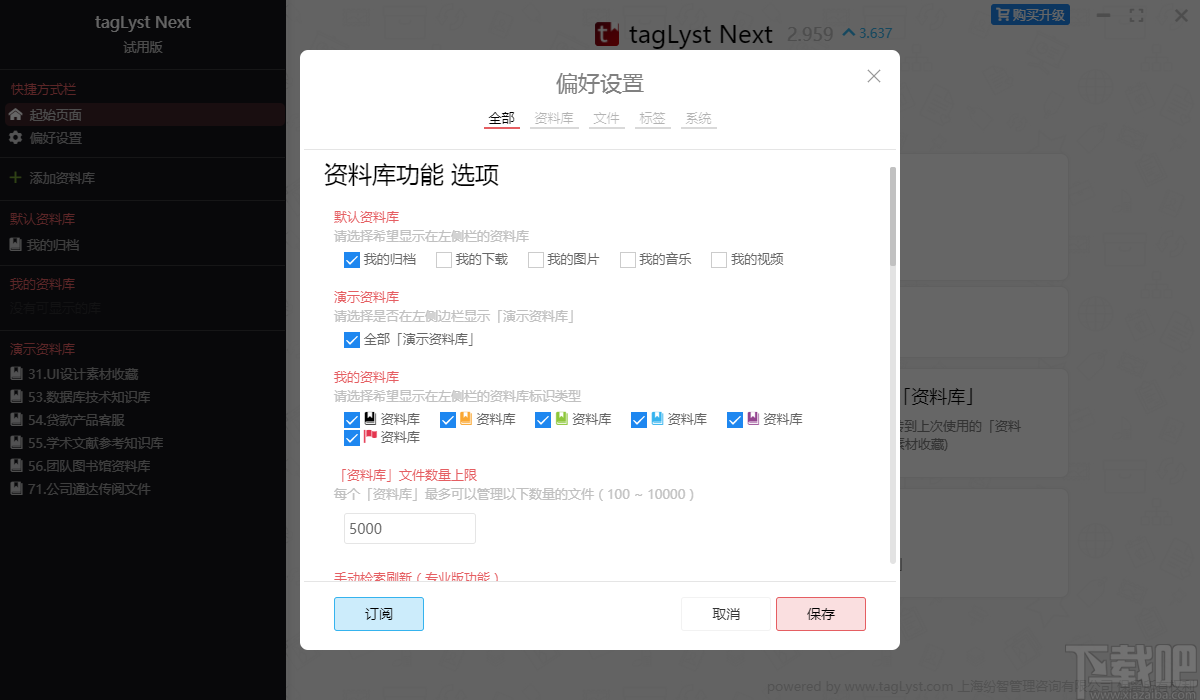The height and width of the screenshot is (700, 1200).
Task: Click the version update chevron near 3.637
Action: pyautogui.click(x=851, y=33)
